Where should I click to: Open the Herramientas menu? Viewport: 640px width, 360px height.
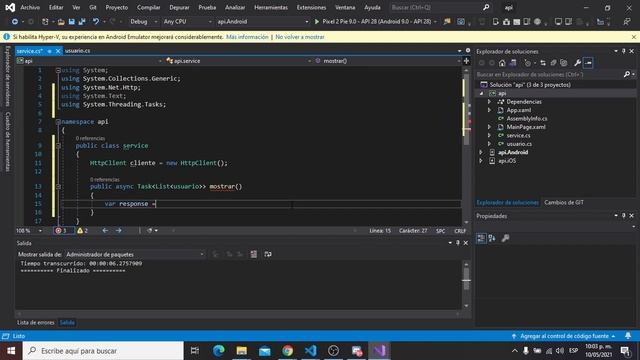click(x=271, y=7)
